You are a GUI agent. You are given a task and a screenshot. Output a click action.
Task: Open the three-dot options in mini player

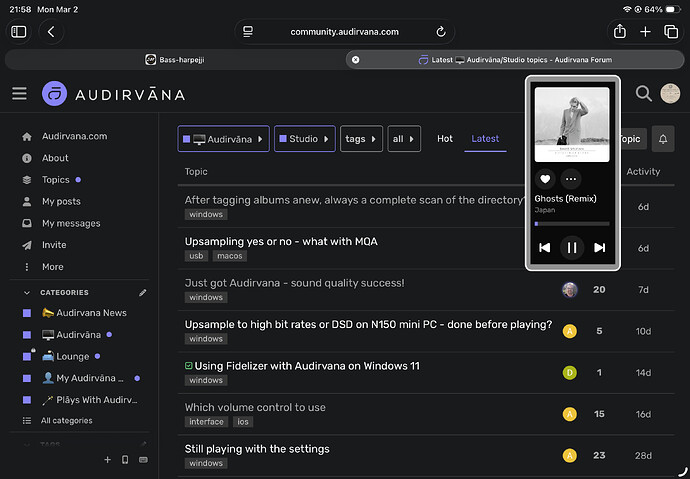click(x=571, y=180)
